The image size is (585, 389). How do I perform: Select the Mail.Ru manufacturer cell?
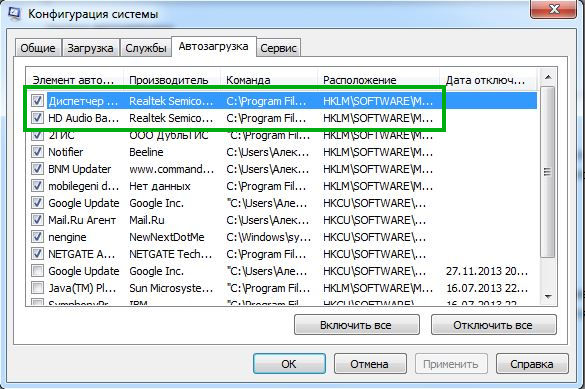pyautogui.click(x=147, y=220)
